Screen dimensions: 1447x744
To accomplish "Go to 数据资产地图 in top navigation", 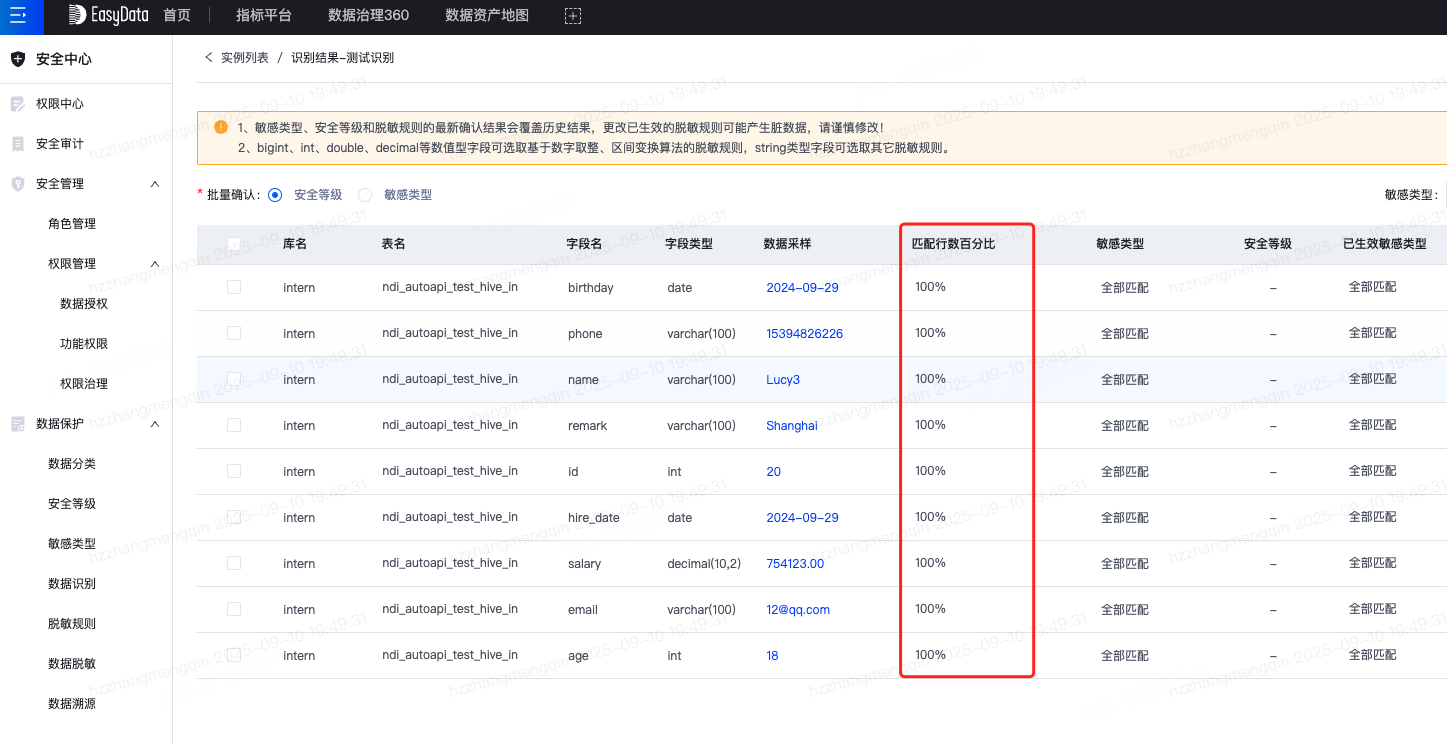I will coord(487,16).
